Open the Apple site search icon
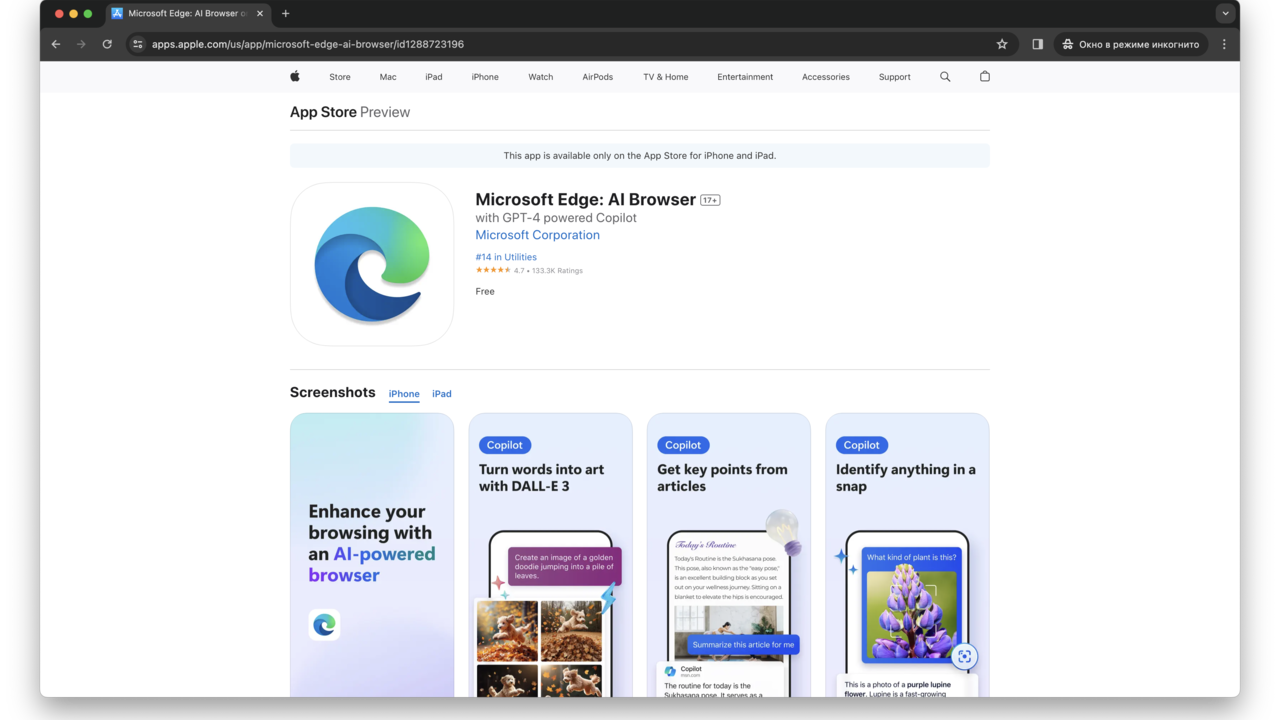This screenshot has height=720, width=1280. (945, 76)
